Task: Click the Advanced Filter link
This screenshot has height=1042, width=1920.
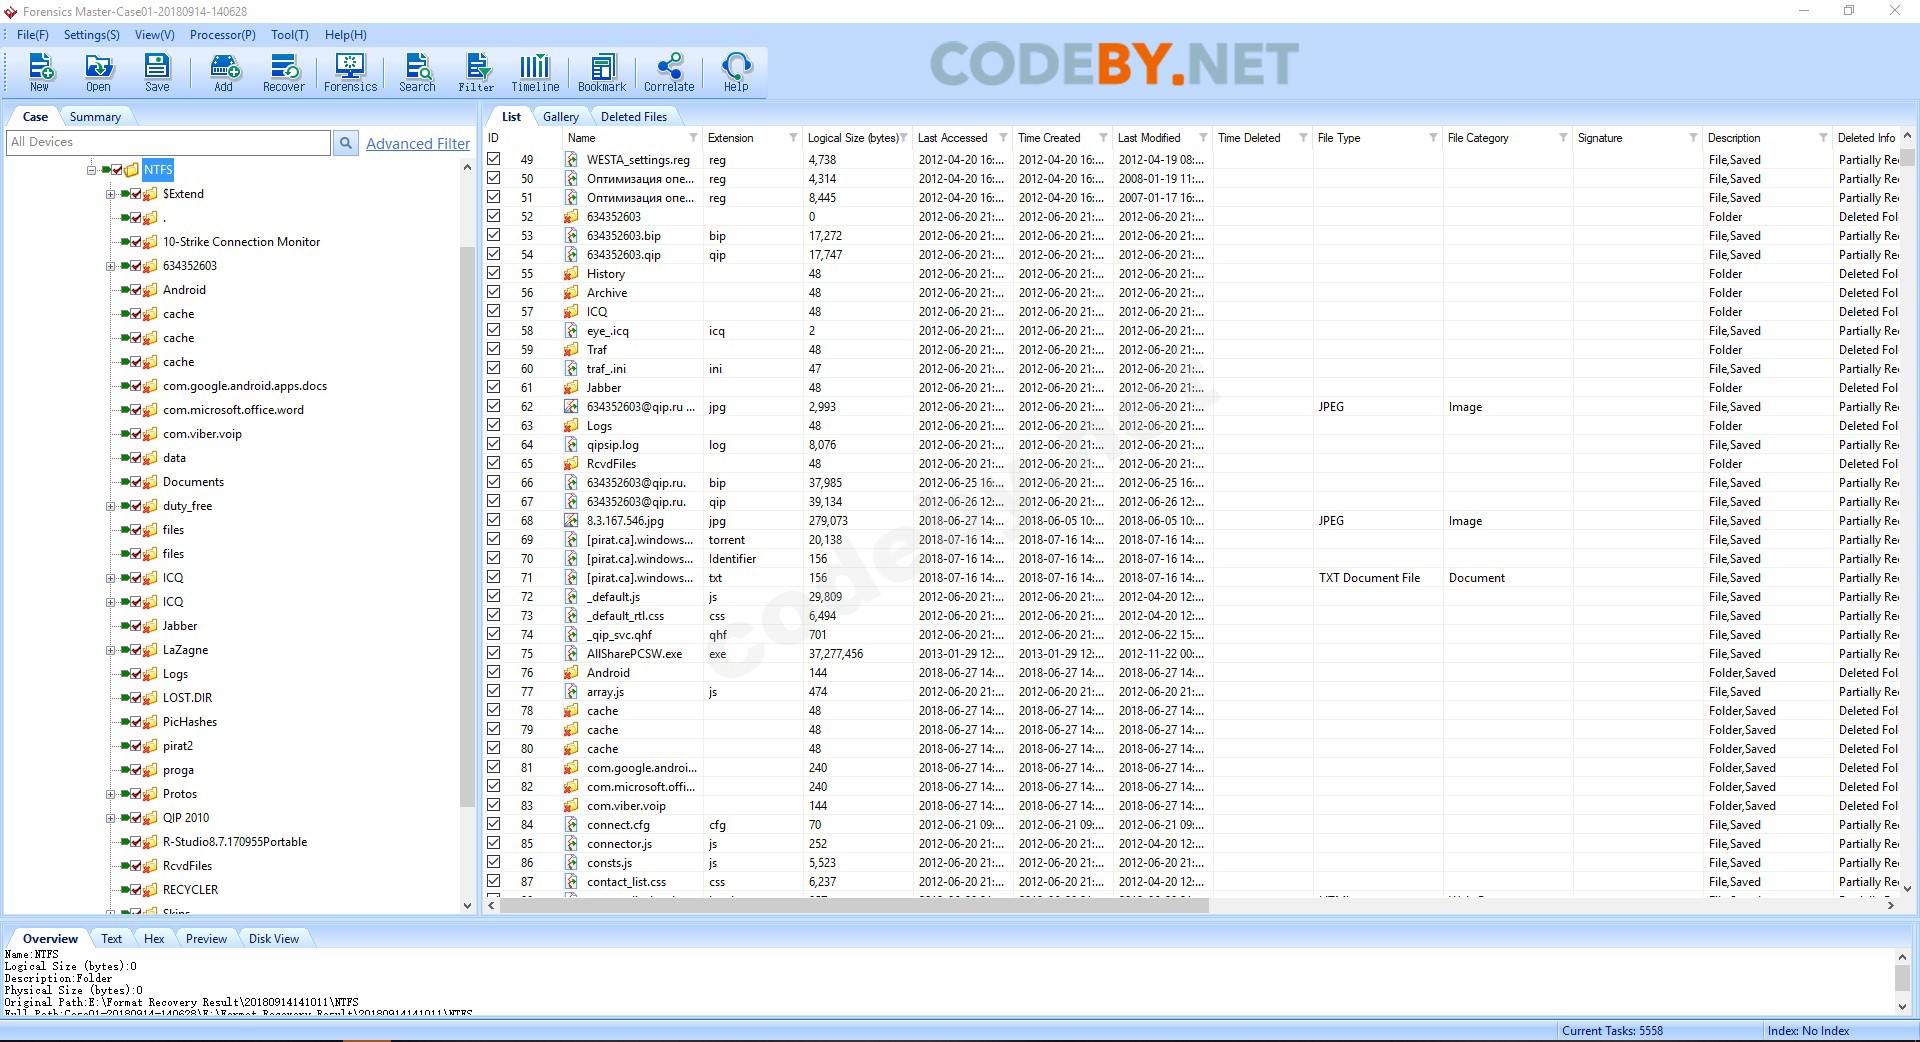Action: tap(417, 144)
